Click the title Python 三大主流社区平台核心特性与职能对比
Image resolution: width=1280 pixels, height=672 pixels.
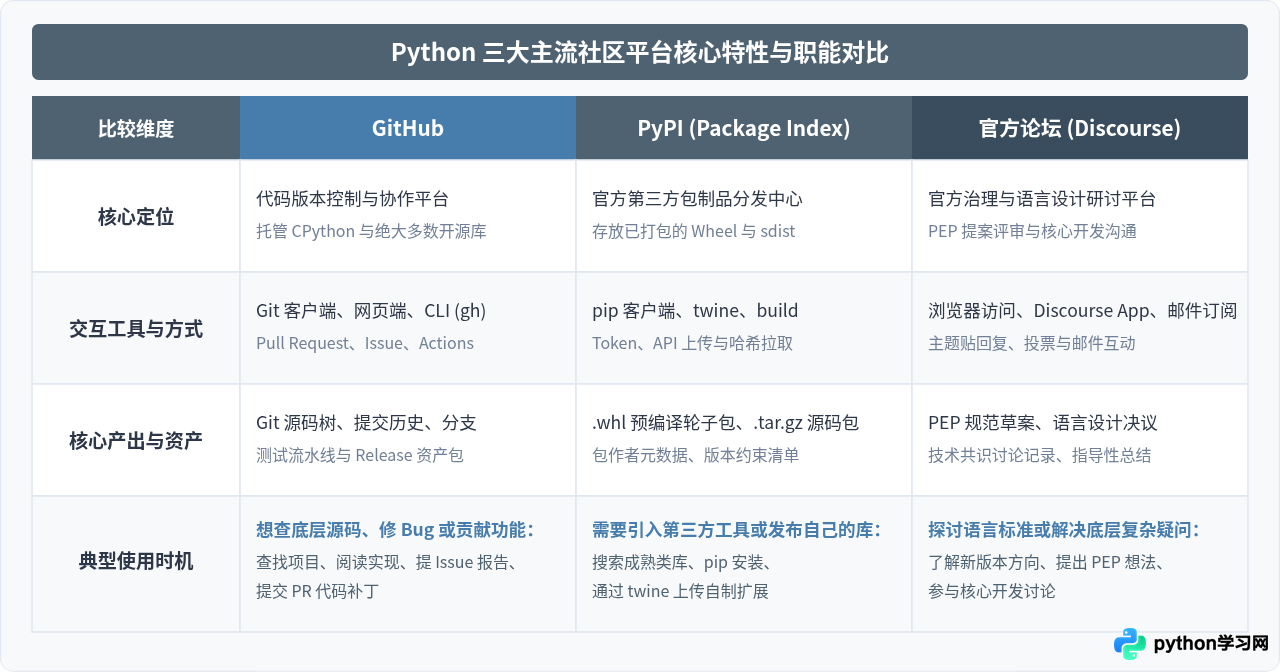[x=640, y=52]
